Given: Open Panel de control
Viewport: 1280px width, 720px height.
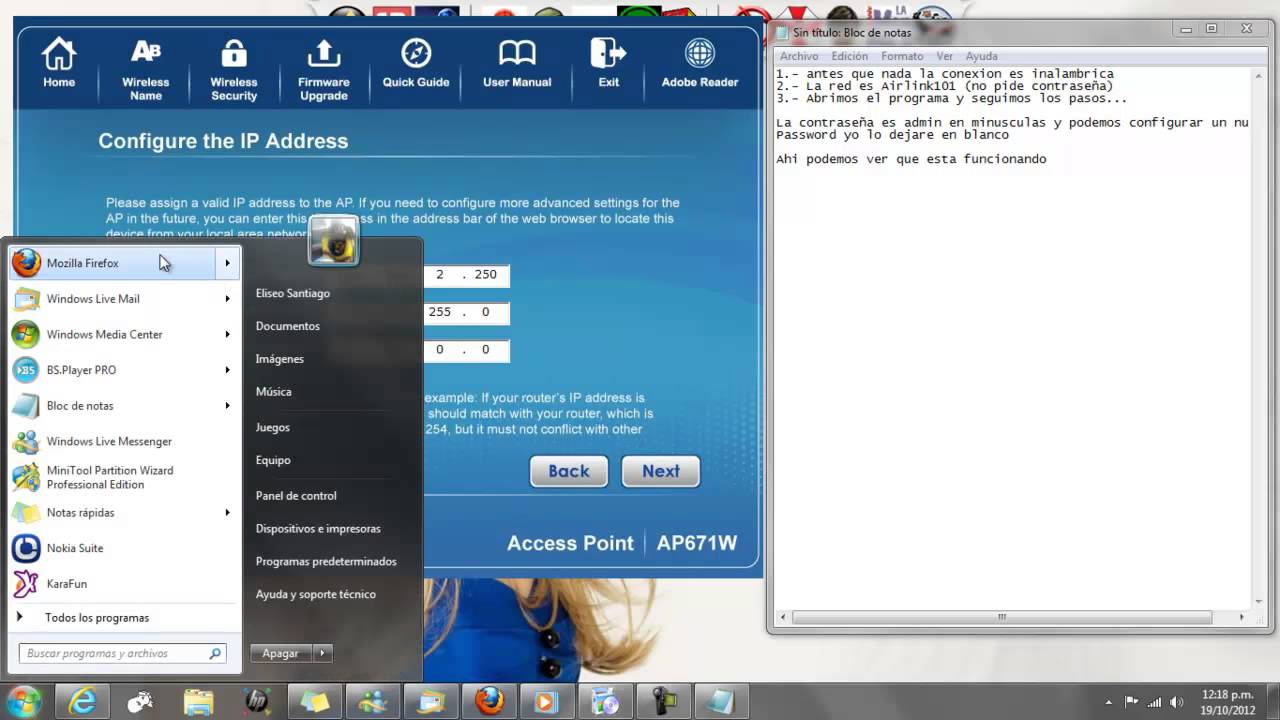Looking at the screenshot, I should (296, 495).
